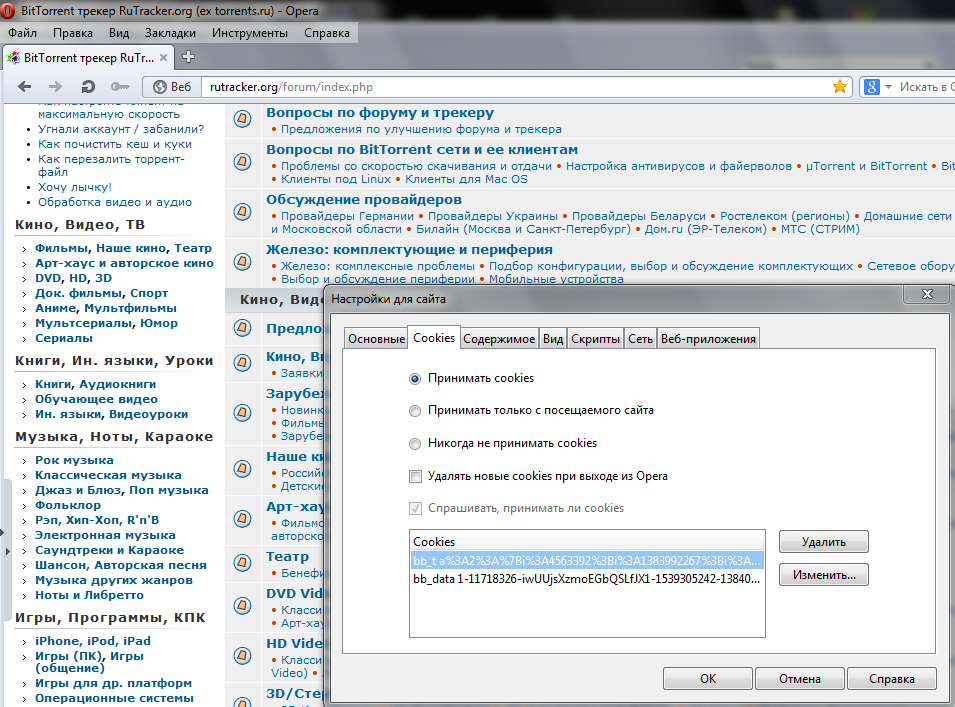Click the Удалить button
Screen dimensions: 955x707
[823, 542]
